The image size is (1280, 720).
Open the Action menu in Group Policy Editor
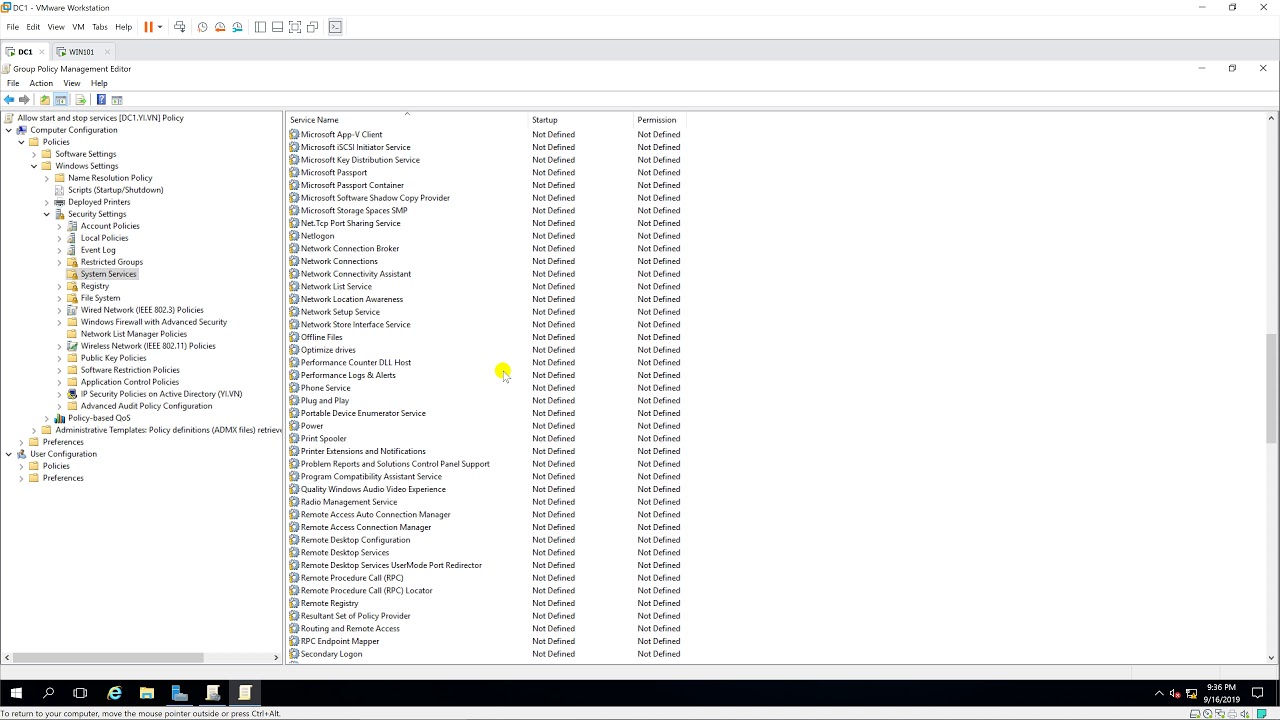point(41,83)
